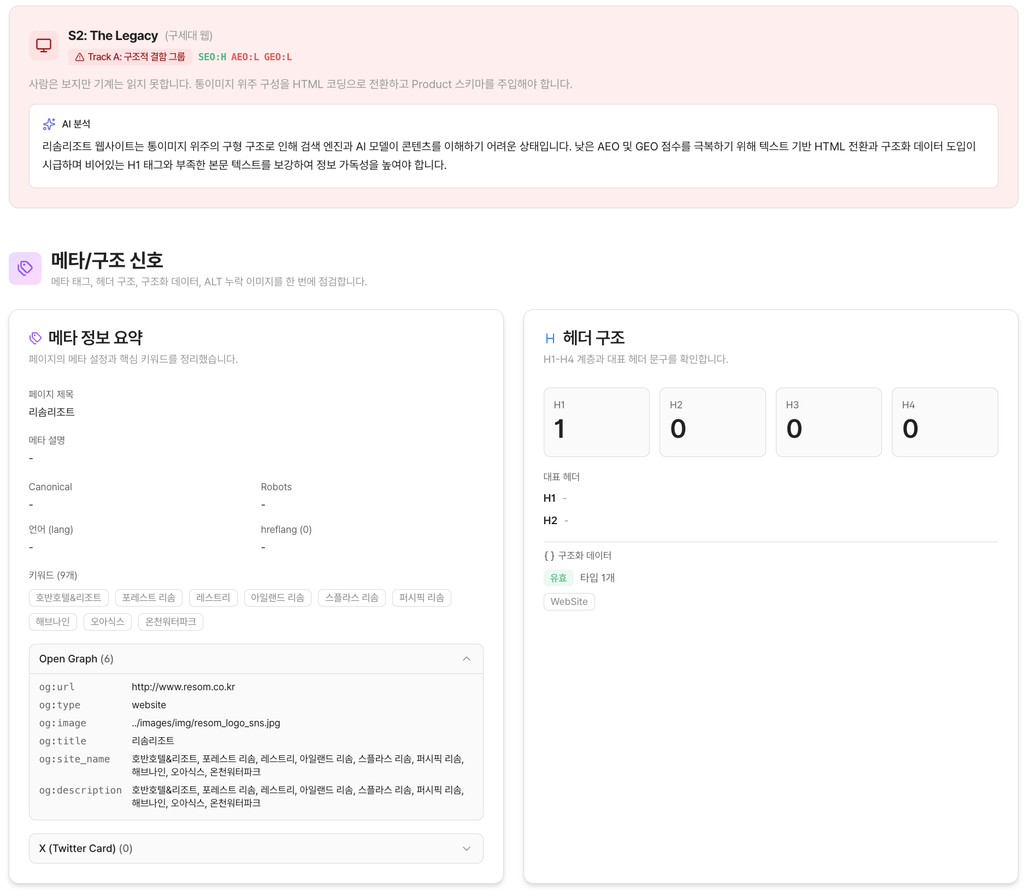Select the 레스트리 keyword chip
The height and width of the screenshot is (892, 1024).
[214, 597]
